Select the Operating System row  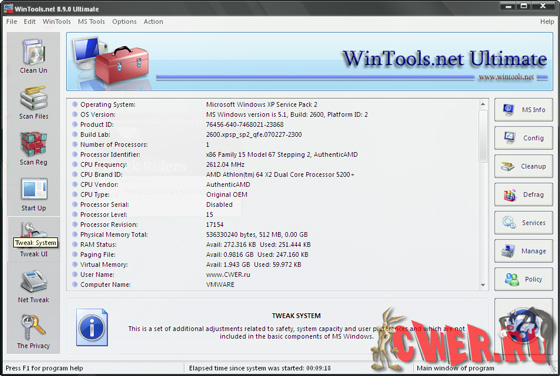(x=273, y=105)
